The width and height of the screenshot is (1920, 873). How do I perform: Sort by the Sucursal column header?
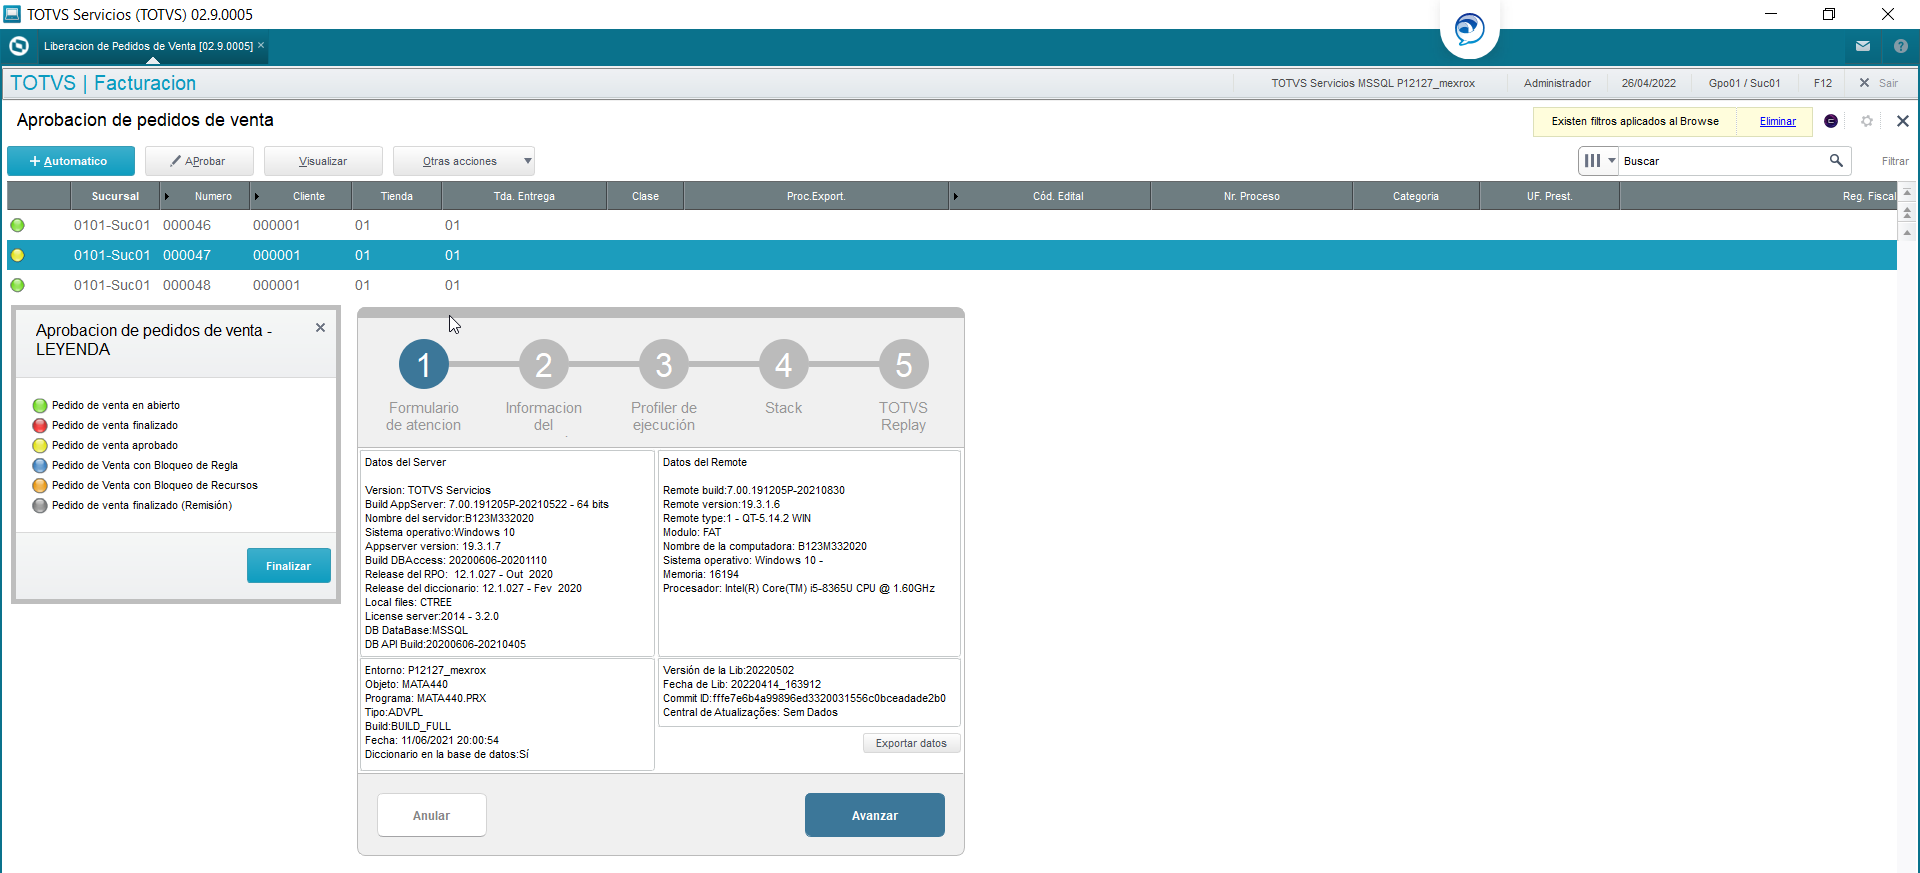[x=115, y=196]
